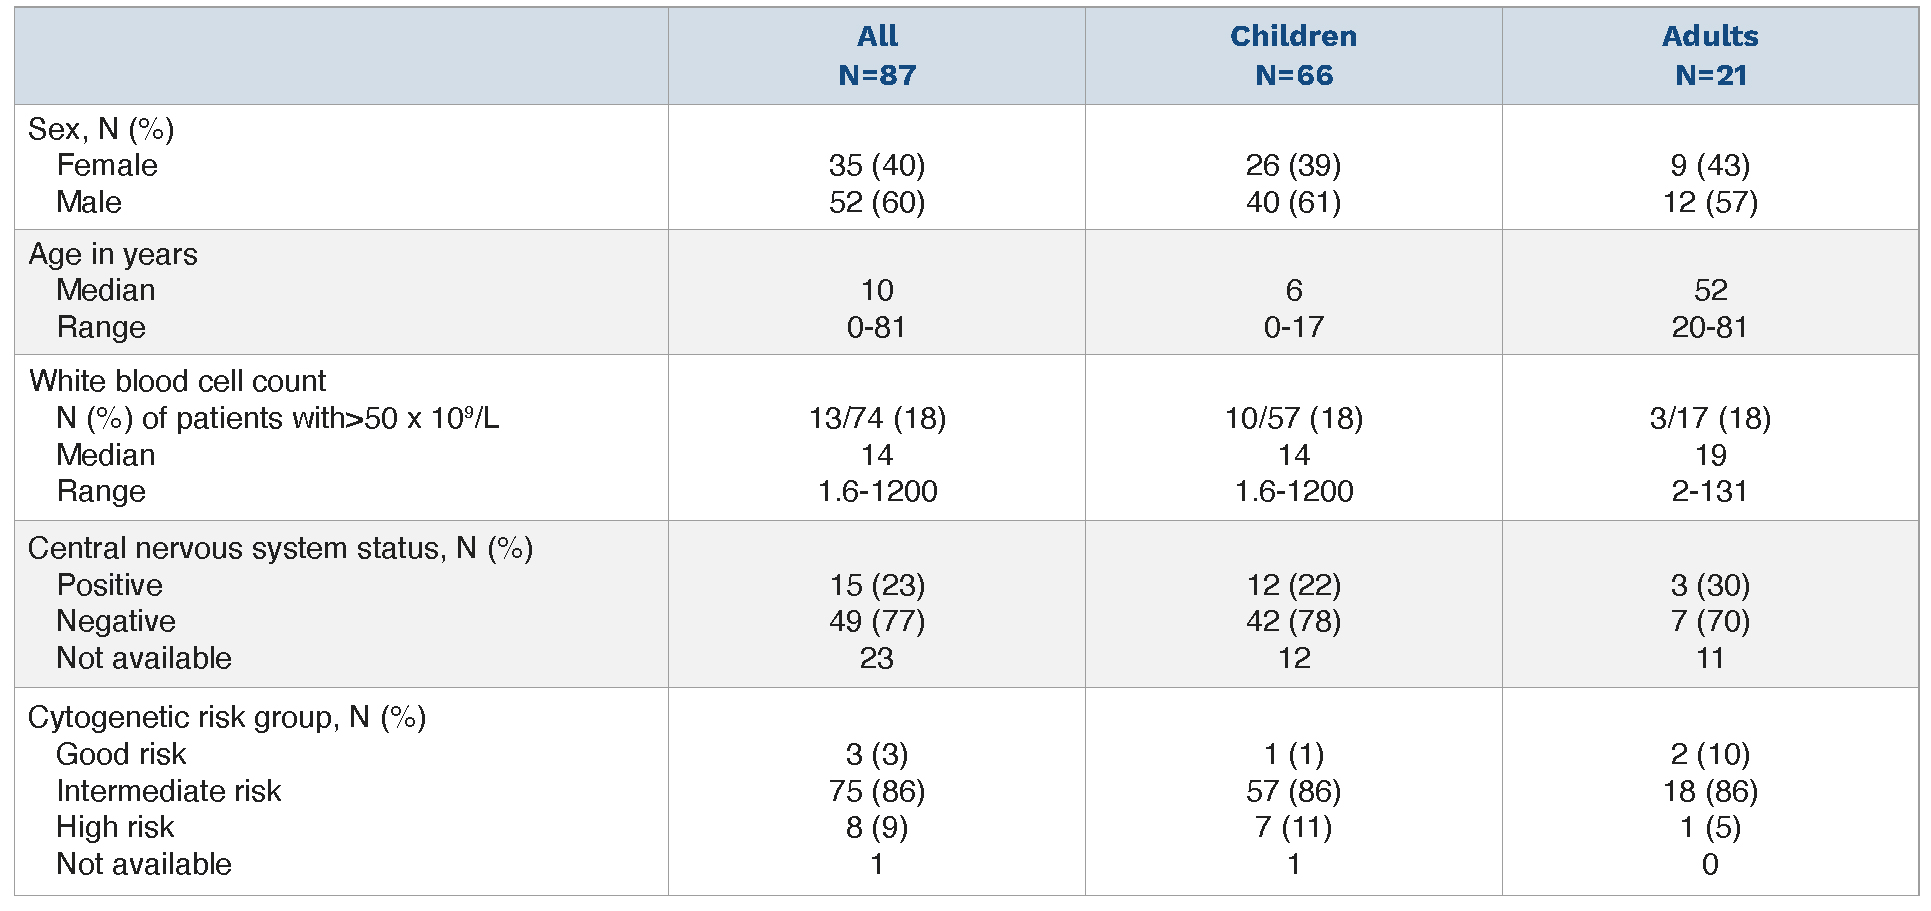Image resolution: width=1931 pixels, height=911 pixels.
Task: Click the adults WBC range '2-131'
Action: click(1709, 491)
